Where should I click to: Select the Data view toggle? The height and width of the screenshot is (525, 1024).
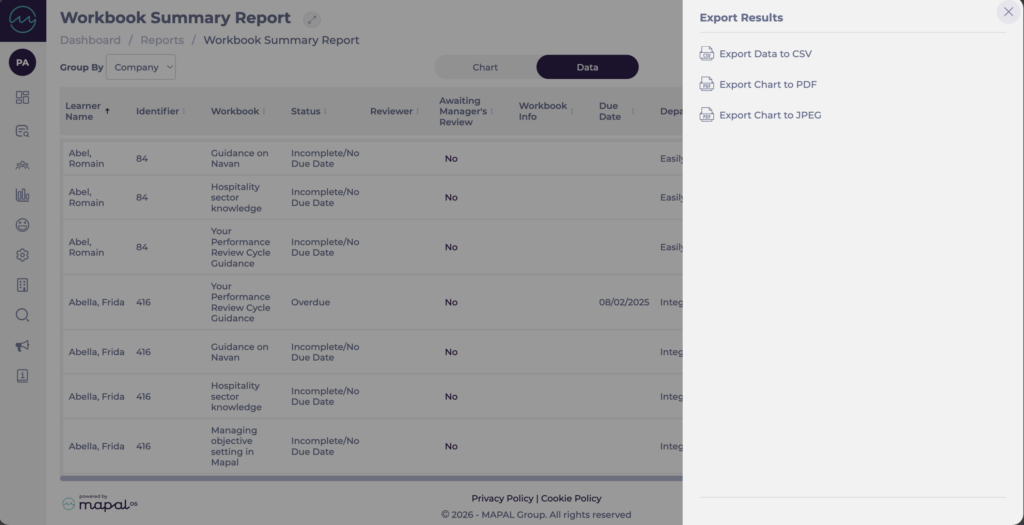587,67
